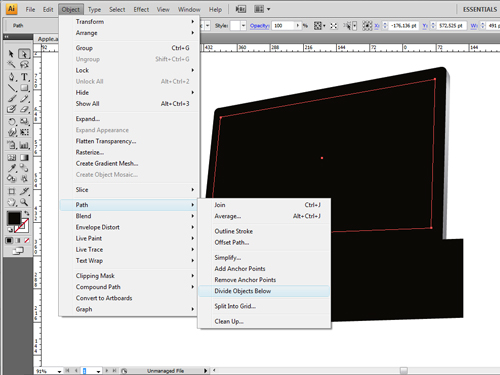Select the Blob Brush tool

11,109
